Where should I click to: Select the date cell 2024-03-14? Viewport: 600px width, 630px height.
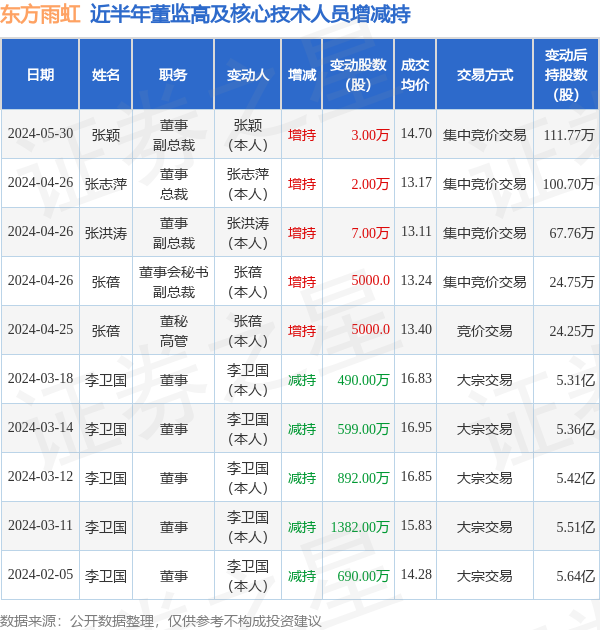[40, 428]
